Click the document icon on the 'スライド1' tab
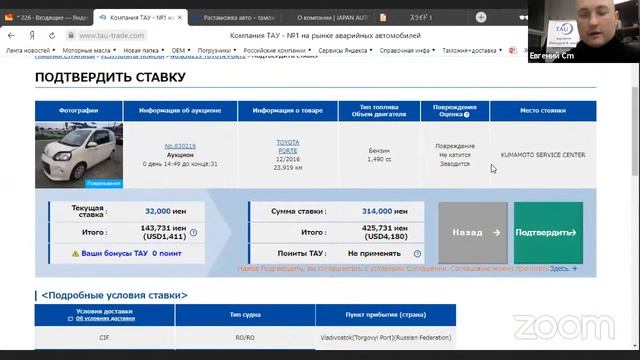This screenshot has width=640, height=360. tap(383, 18)
